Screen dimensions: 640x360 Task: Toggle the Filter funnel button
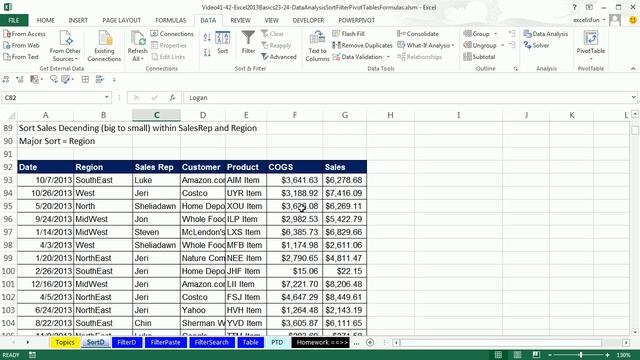click(x=248, y=42)
